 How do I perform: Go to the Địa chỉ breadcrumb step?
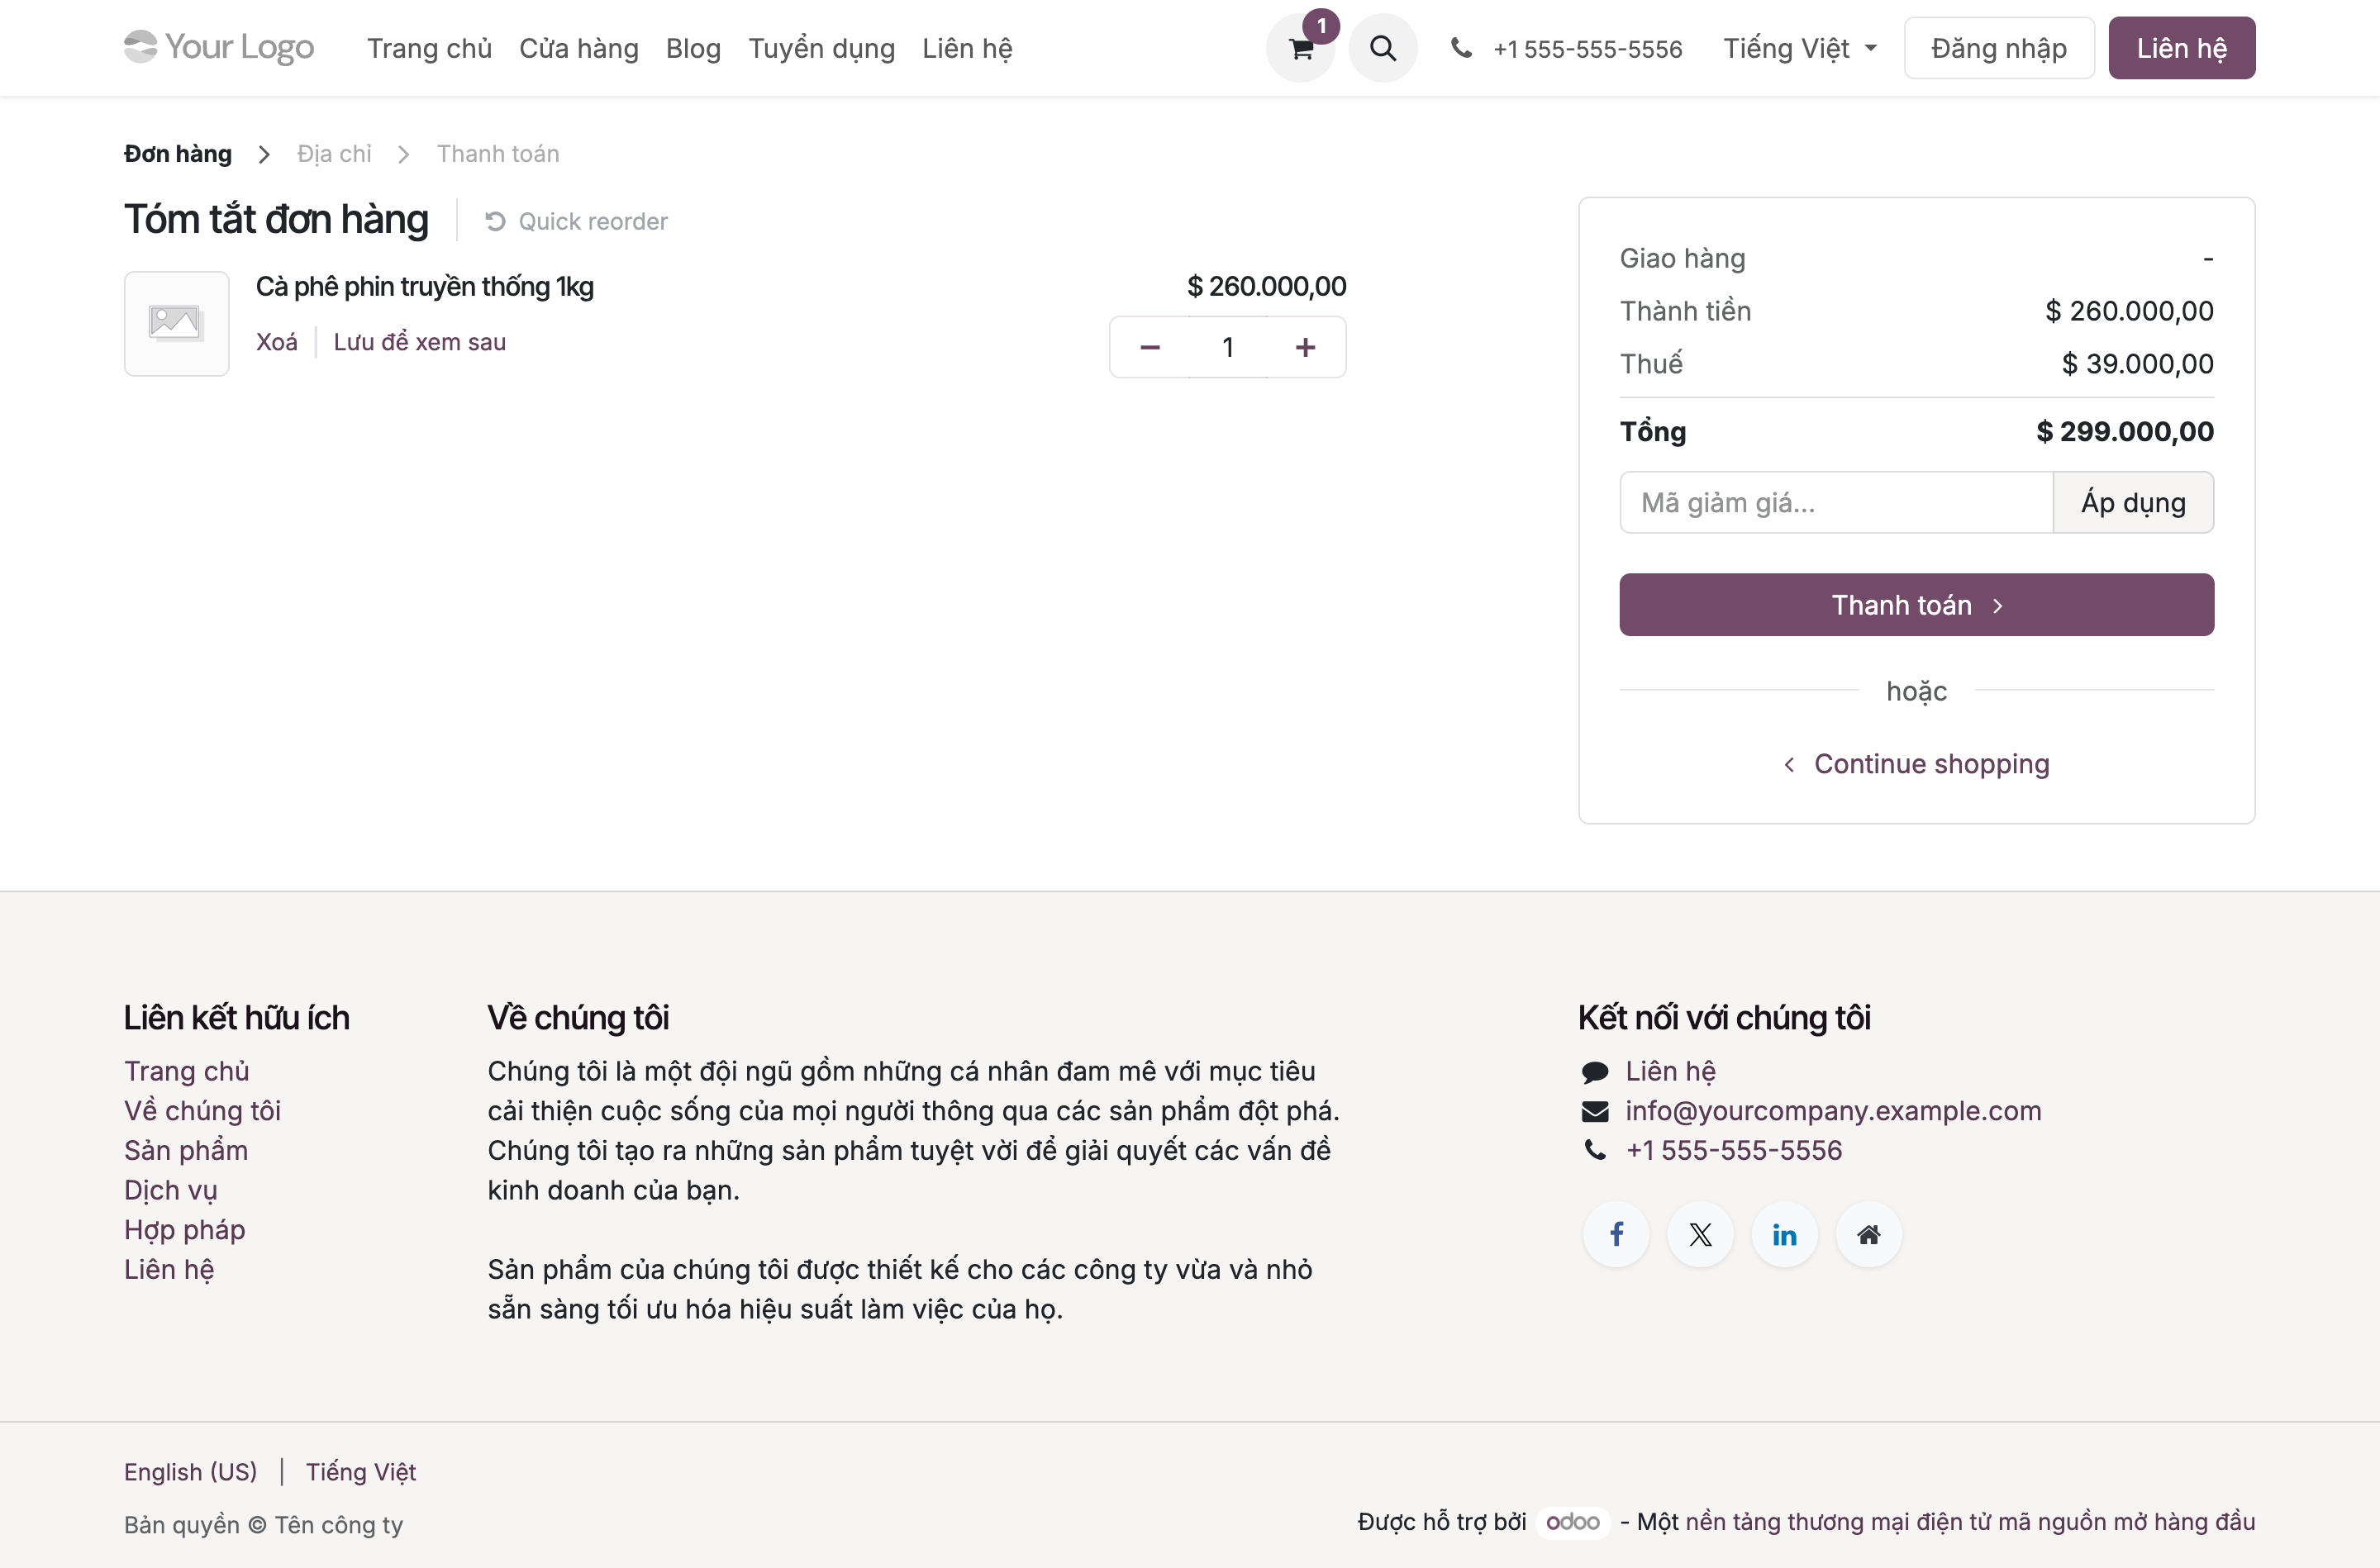pyautogui.click(x=334, y=153)
